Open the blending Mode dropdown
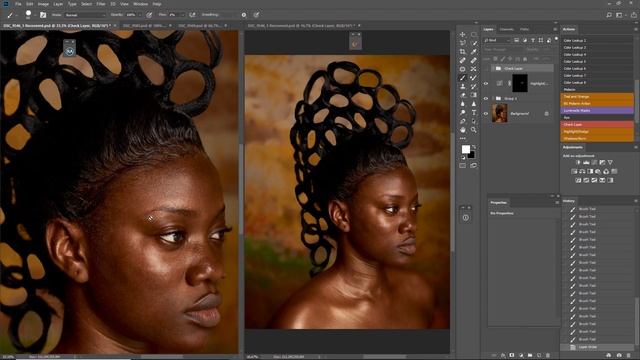 click(x=84, y=15)
